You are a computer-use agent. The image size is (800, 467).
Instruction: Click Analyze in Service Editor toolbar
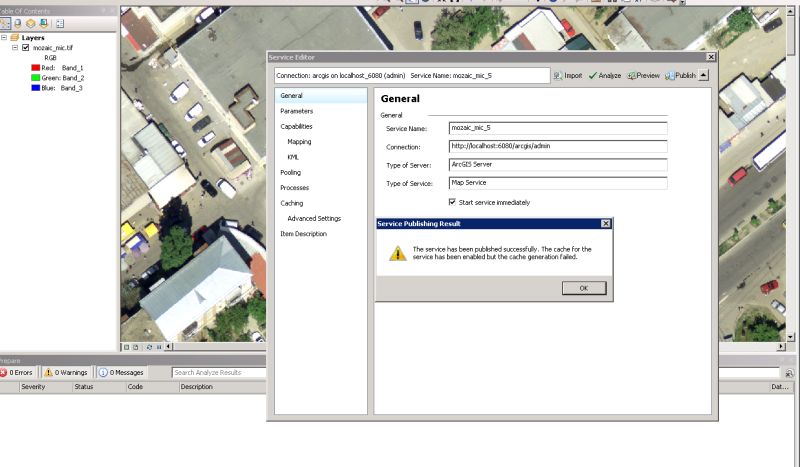point(605,76)
